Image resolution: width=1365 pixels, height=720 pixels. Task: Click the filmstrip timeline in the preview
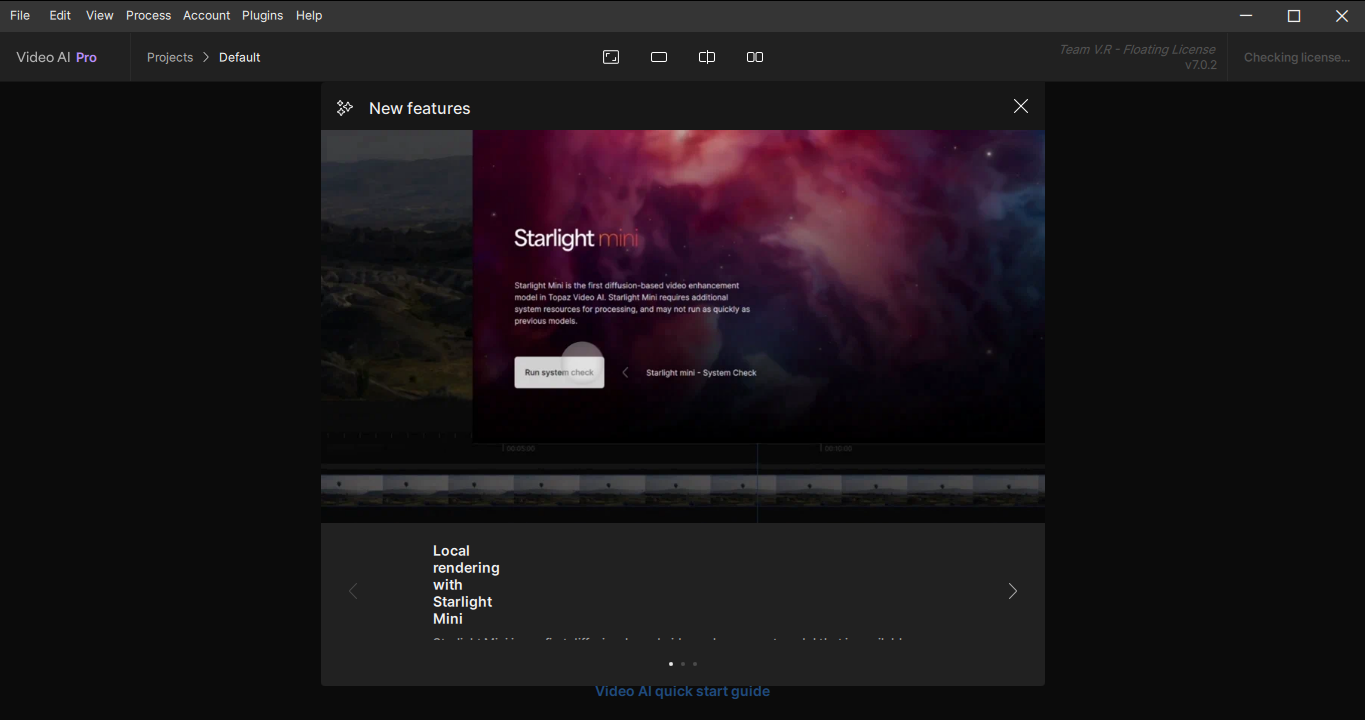[x=683, y=490]
